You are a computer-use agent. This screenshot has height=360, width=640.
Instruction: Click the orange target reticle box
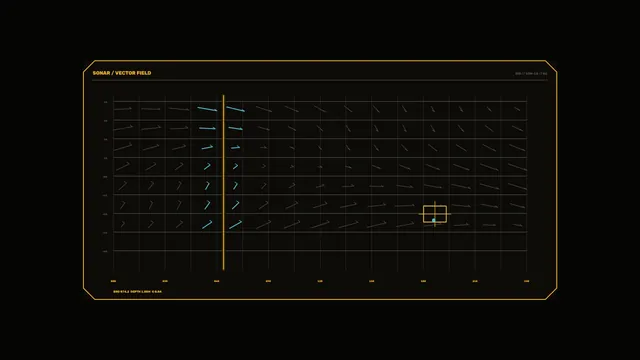pyautogui.click(x=435, y=214)
